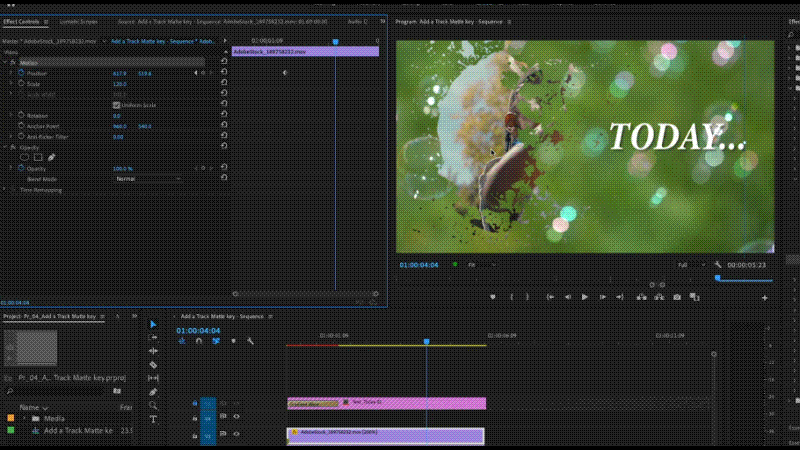Open Program Monitor Fit zoom dropdown

coord(482,265)
